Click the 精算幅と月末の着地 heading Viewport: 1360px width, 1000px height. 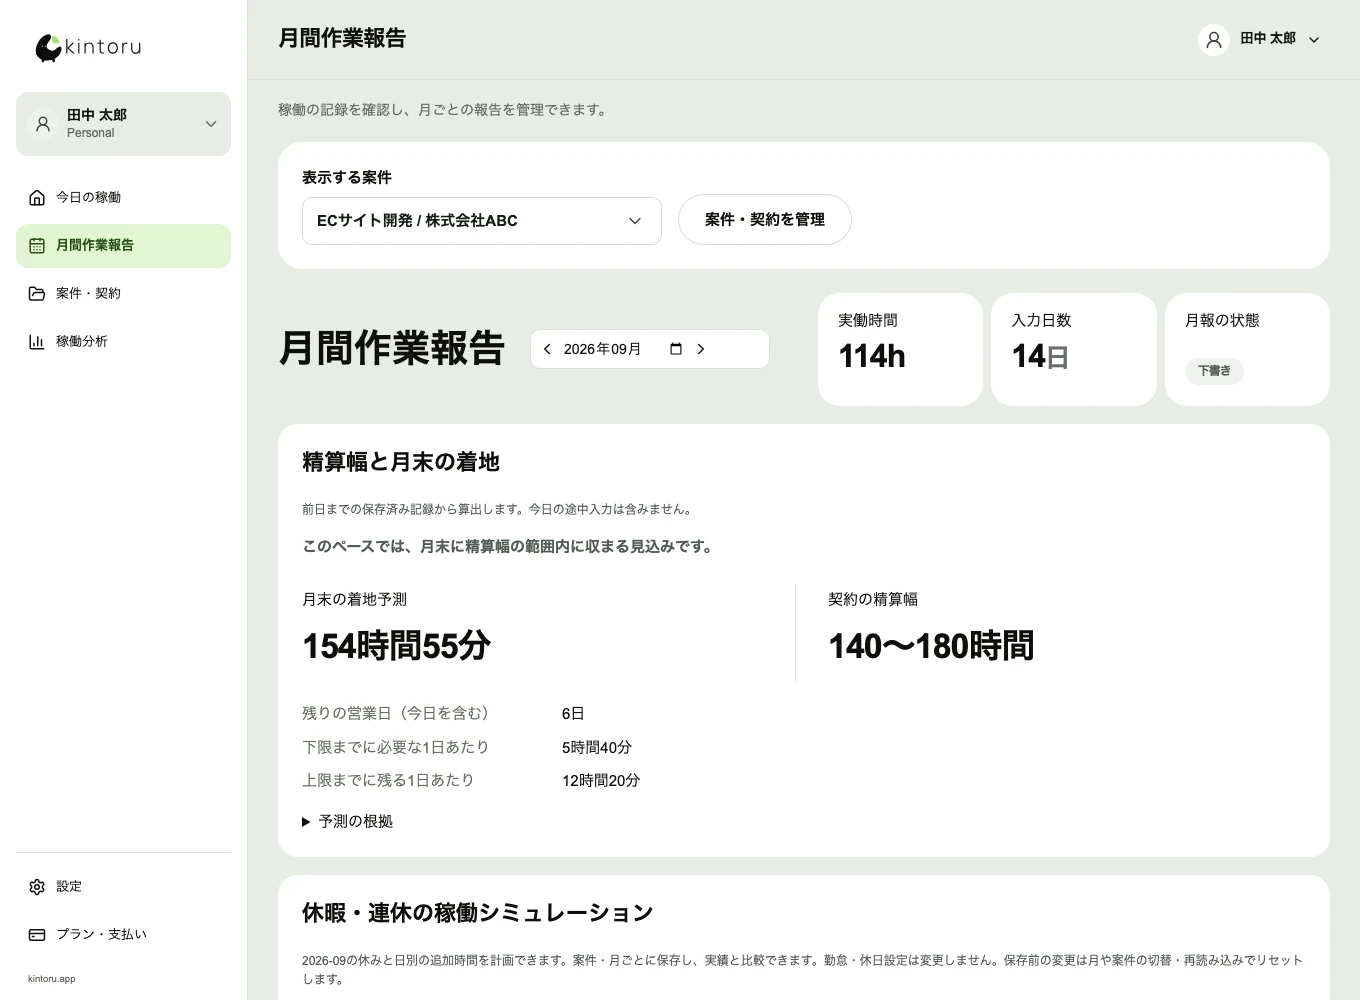coord(401,462)
